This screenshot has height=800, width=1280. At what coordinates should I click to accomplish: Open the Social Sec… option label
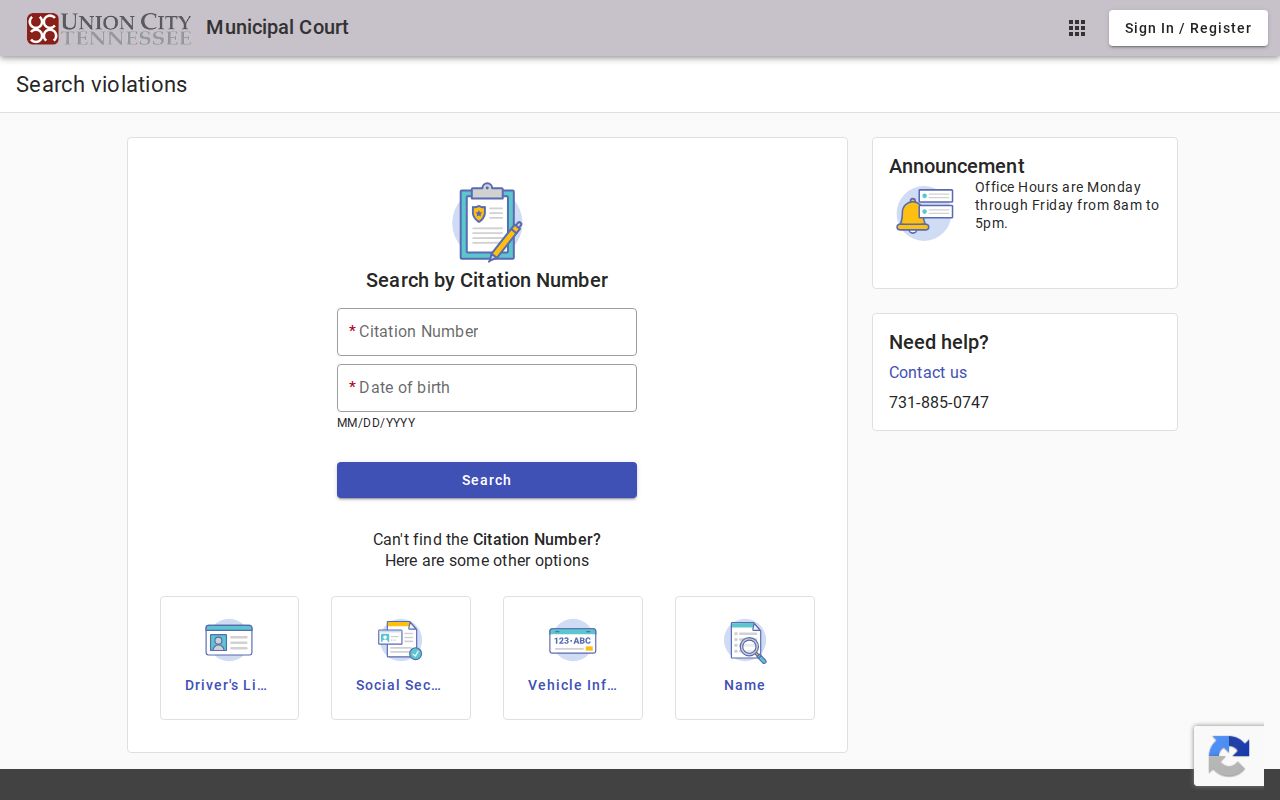[398, 685]
